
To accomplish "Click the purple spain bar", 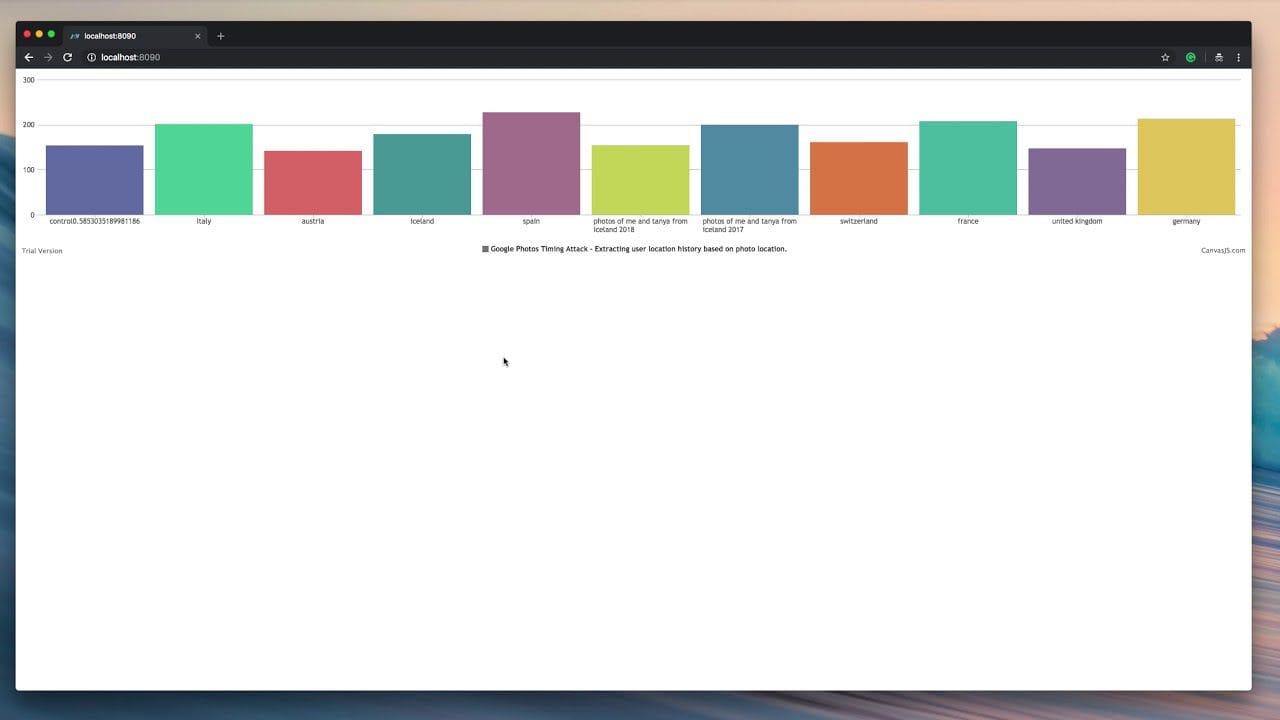I will coord(531,164).
